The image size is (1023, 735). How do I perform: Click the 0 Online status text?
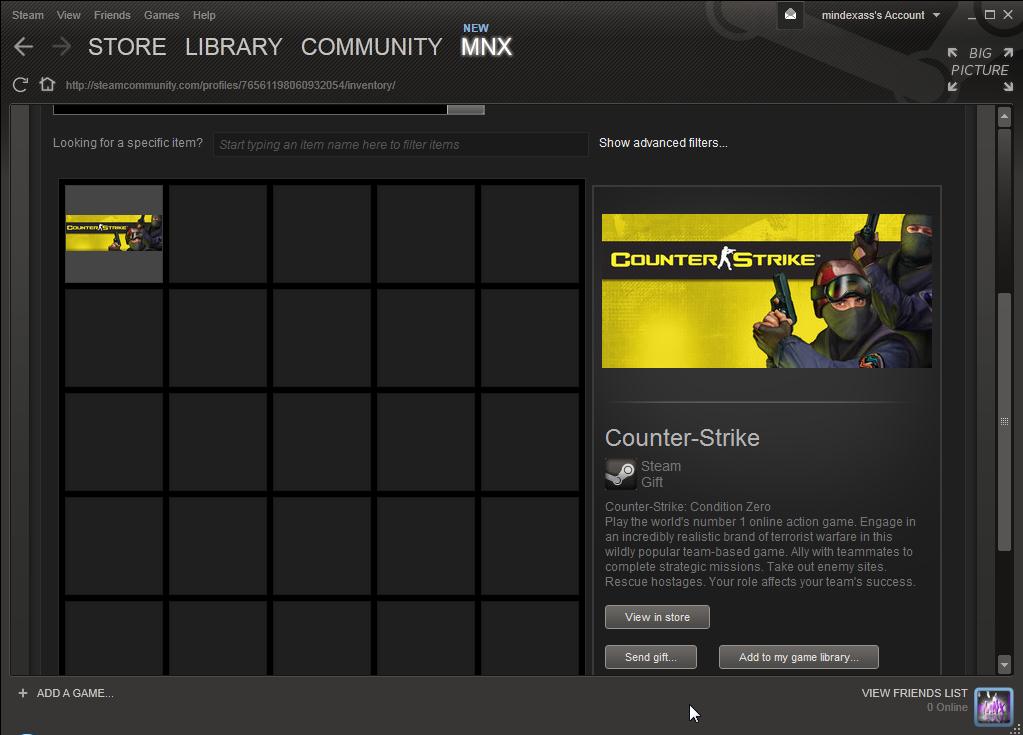[947, 708]
